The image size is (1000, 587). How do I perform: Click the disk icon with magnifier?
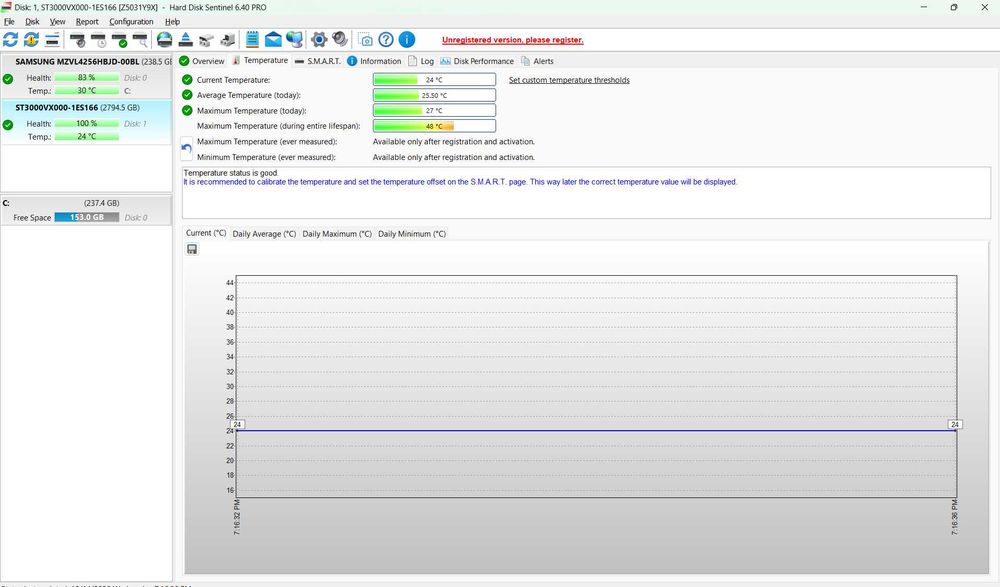tap(140, 40)
